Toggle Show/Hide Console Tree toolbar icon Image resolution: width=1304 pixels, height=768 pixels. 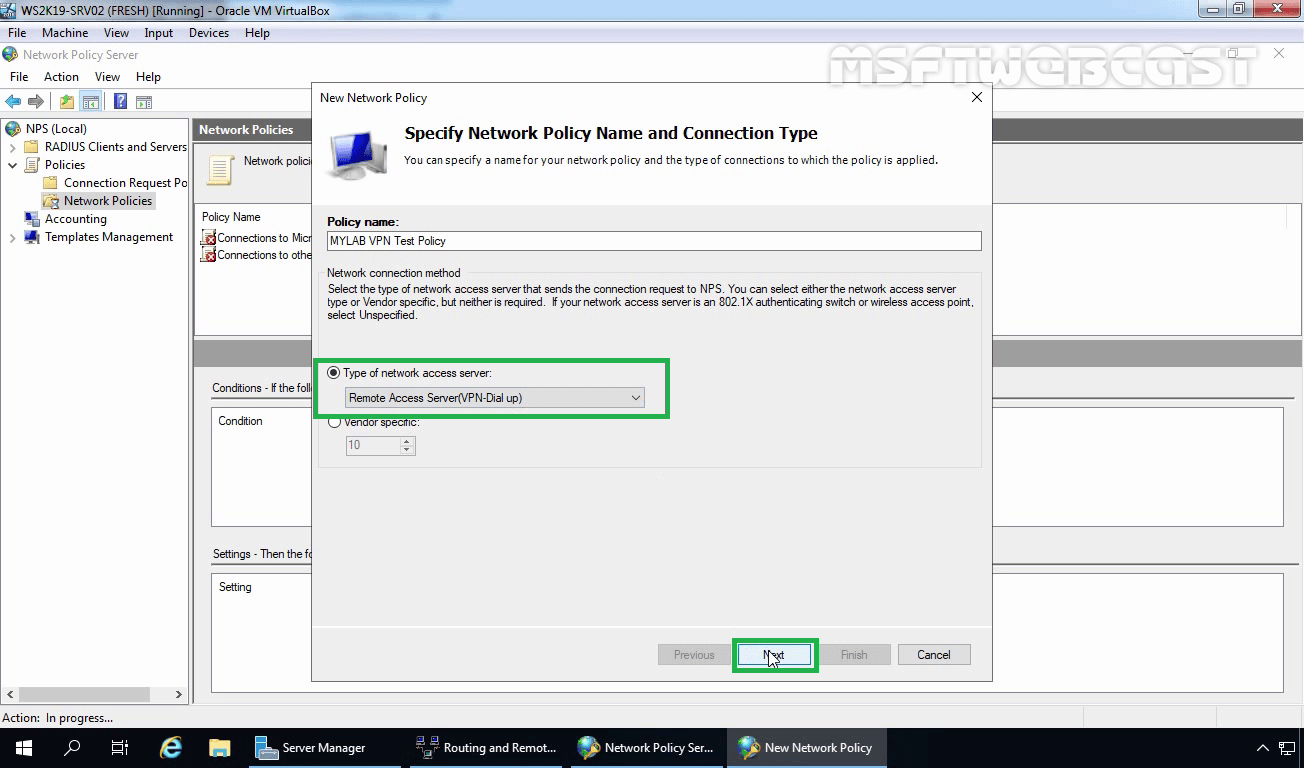pyautogui.click(x=90, y=101)
